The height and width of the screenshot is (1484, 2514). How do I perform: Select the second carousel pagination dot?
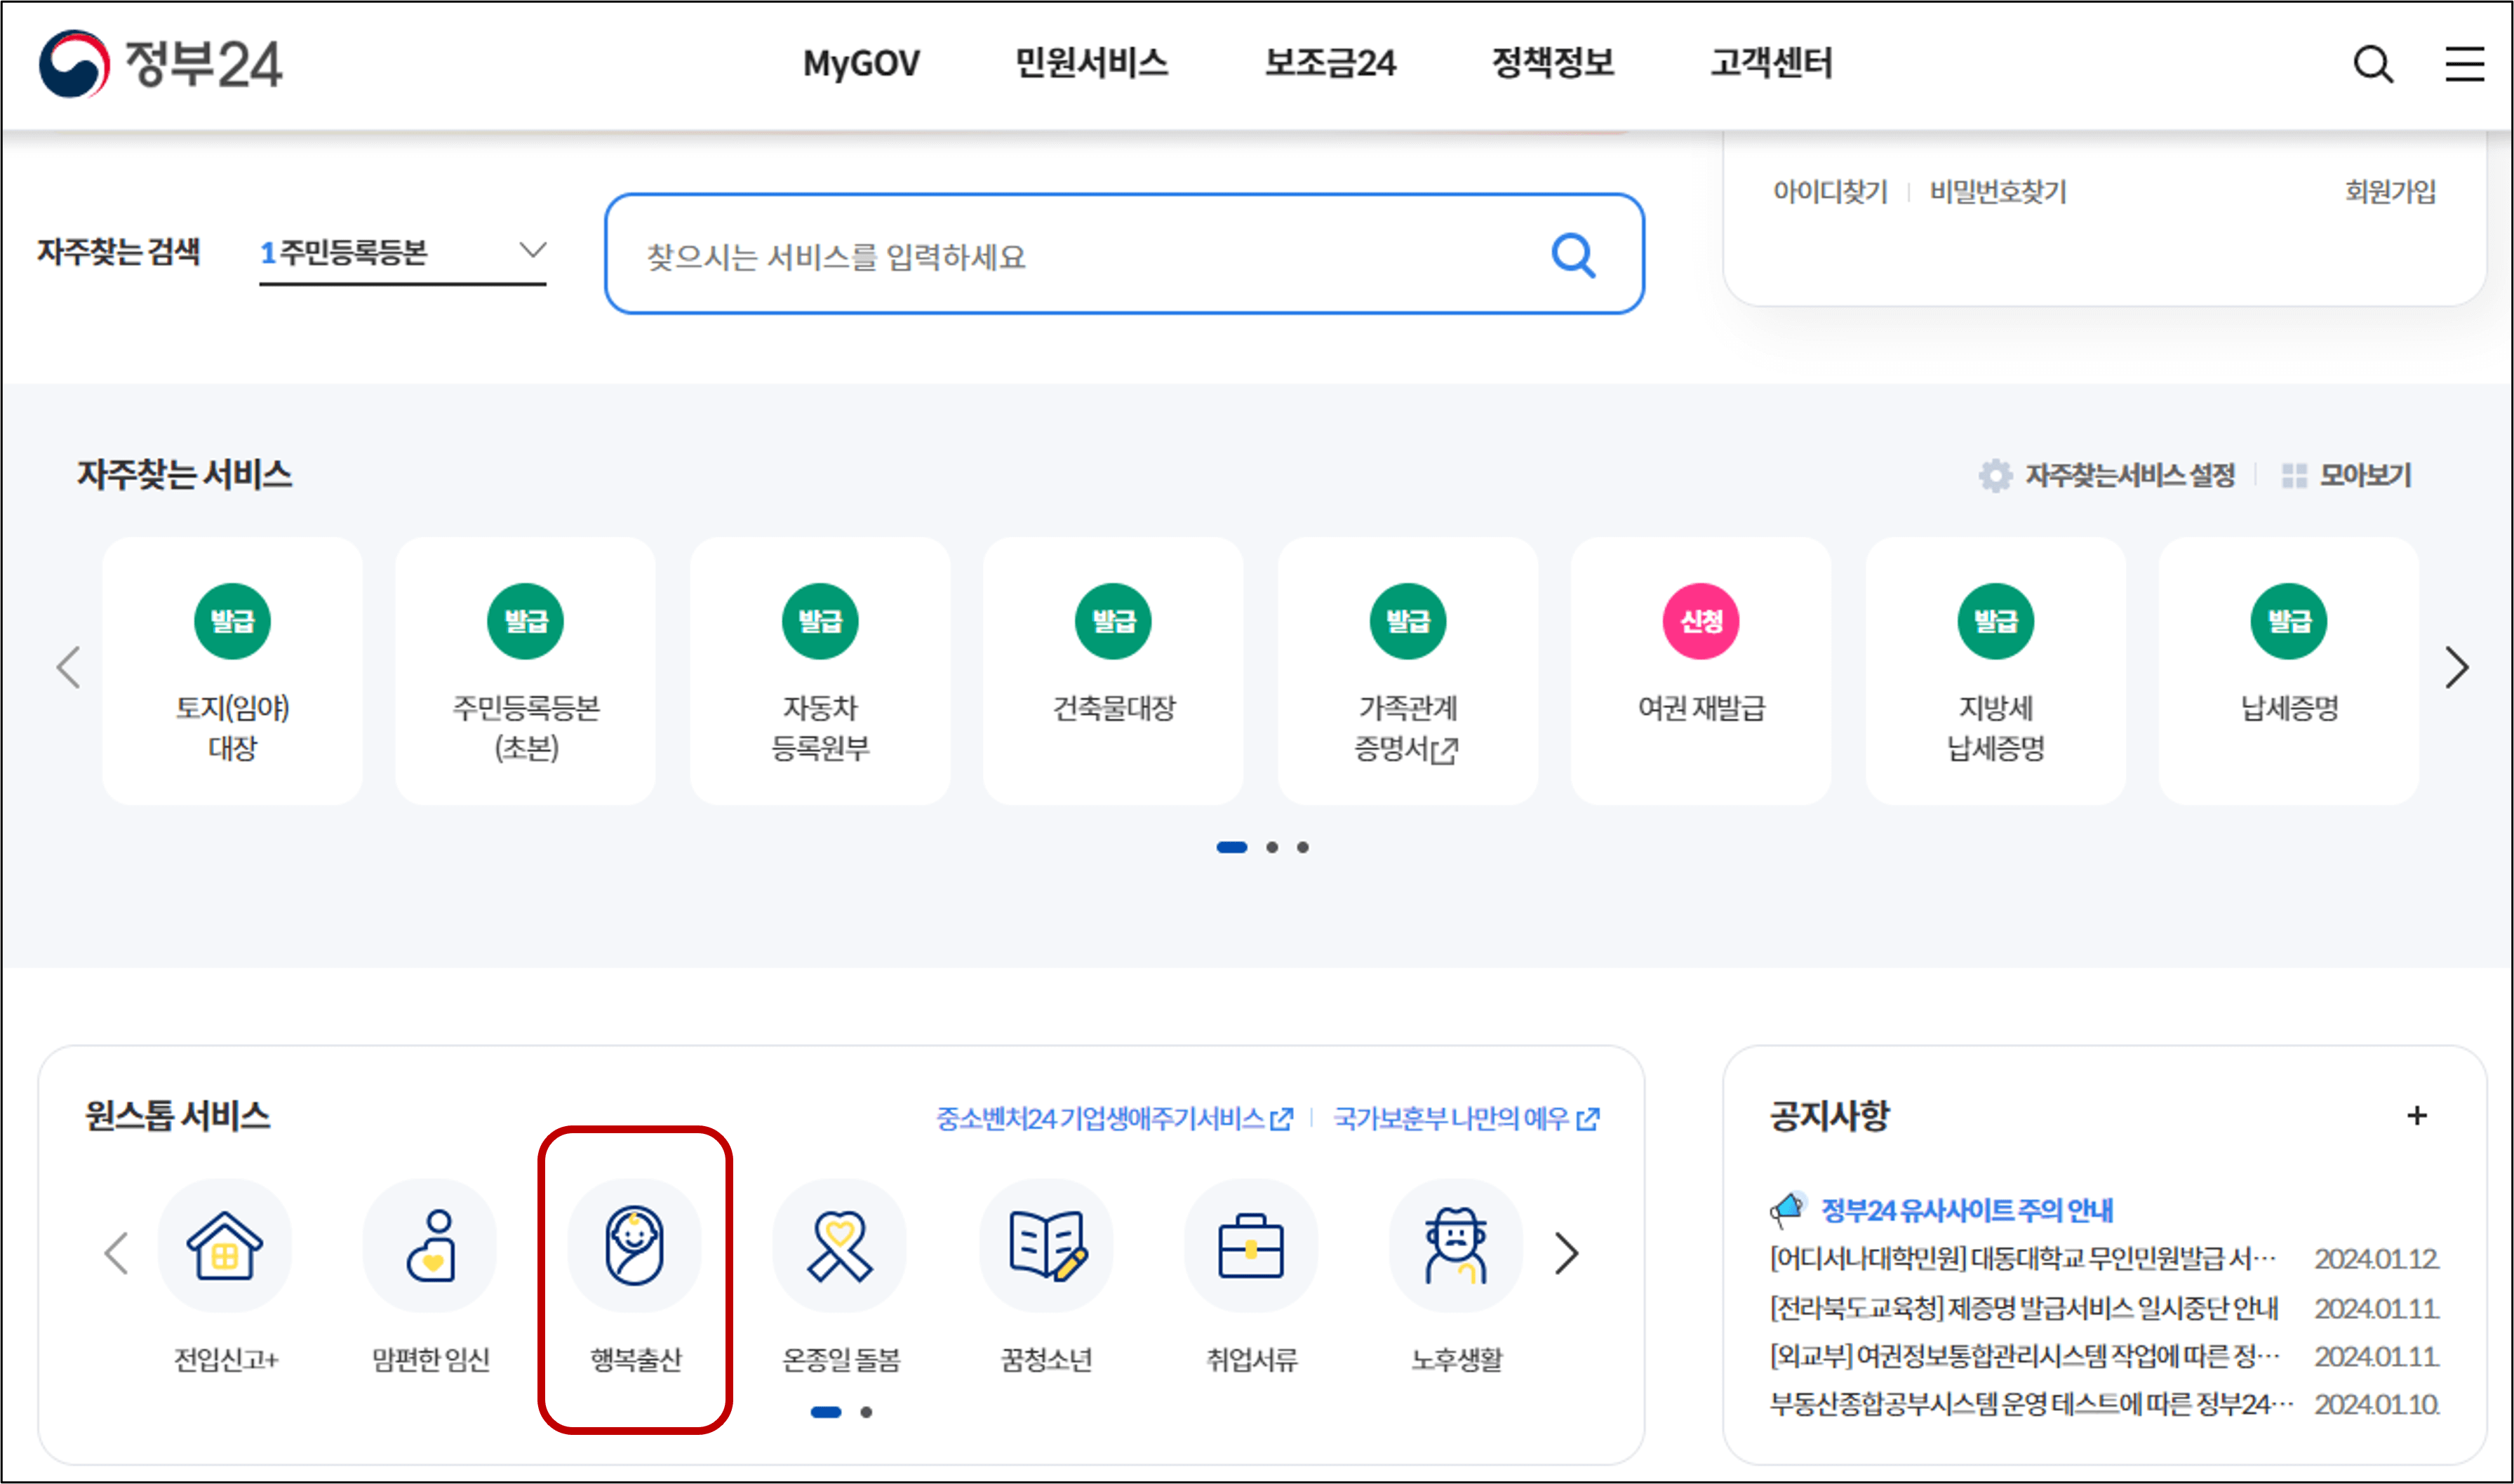1273,847
